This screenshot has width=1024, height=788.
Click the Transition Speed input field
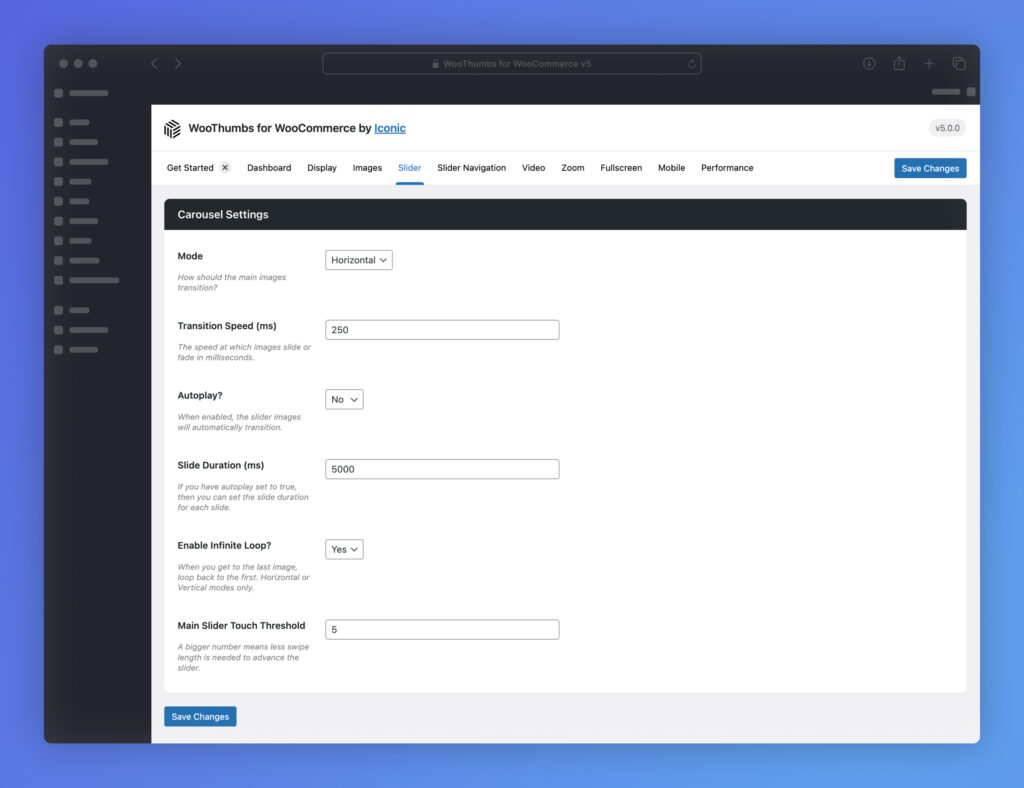pyautogui.click(x=441, y=329)
